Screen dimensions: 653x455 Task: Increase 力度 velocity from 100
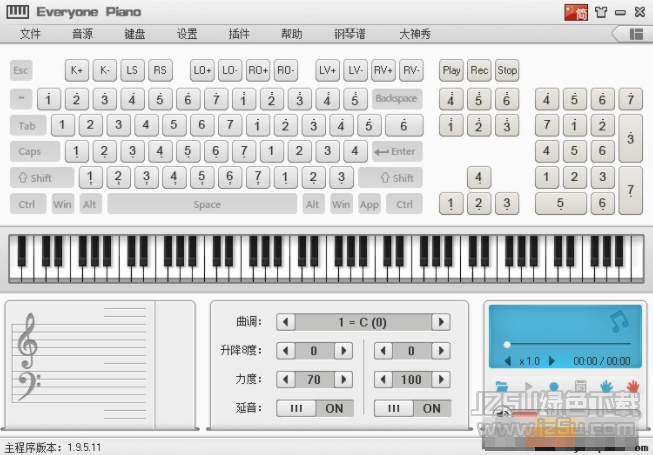441,379
